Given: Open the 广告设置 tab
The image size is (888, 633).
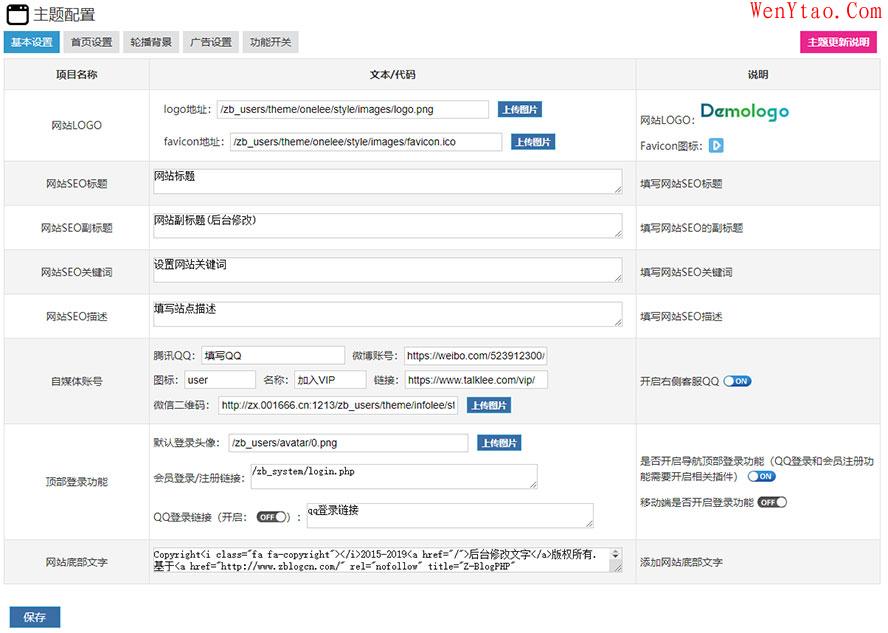Looking at the screenshot, I should click(211, 42).
